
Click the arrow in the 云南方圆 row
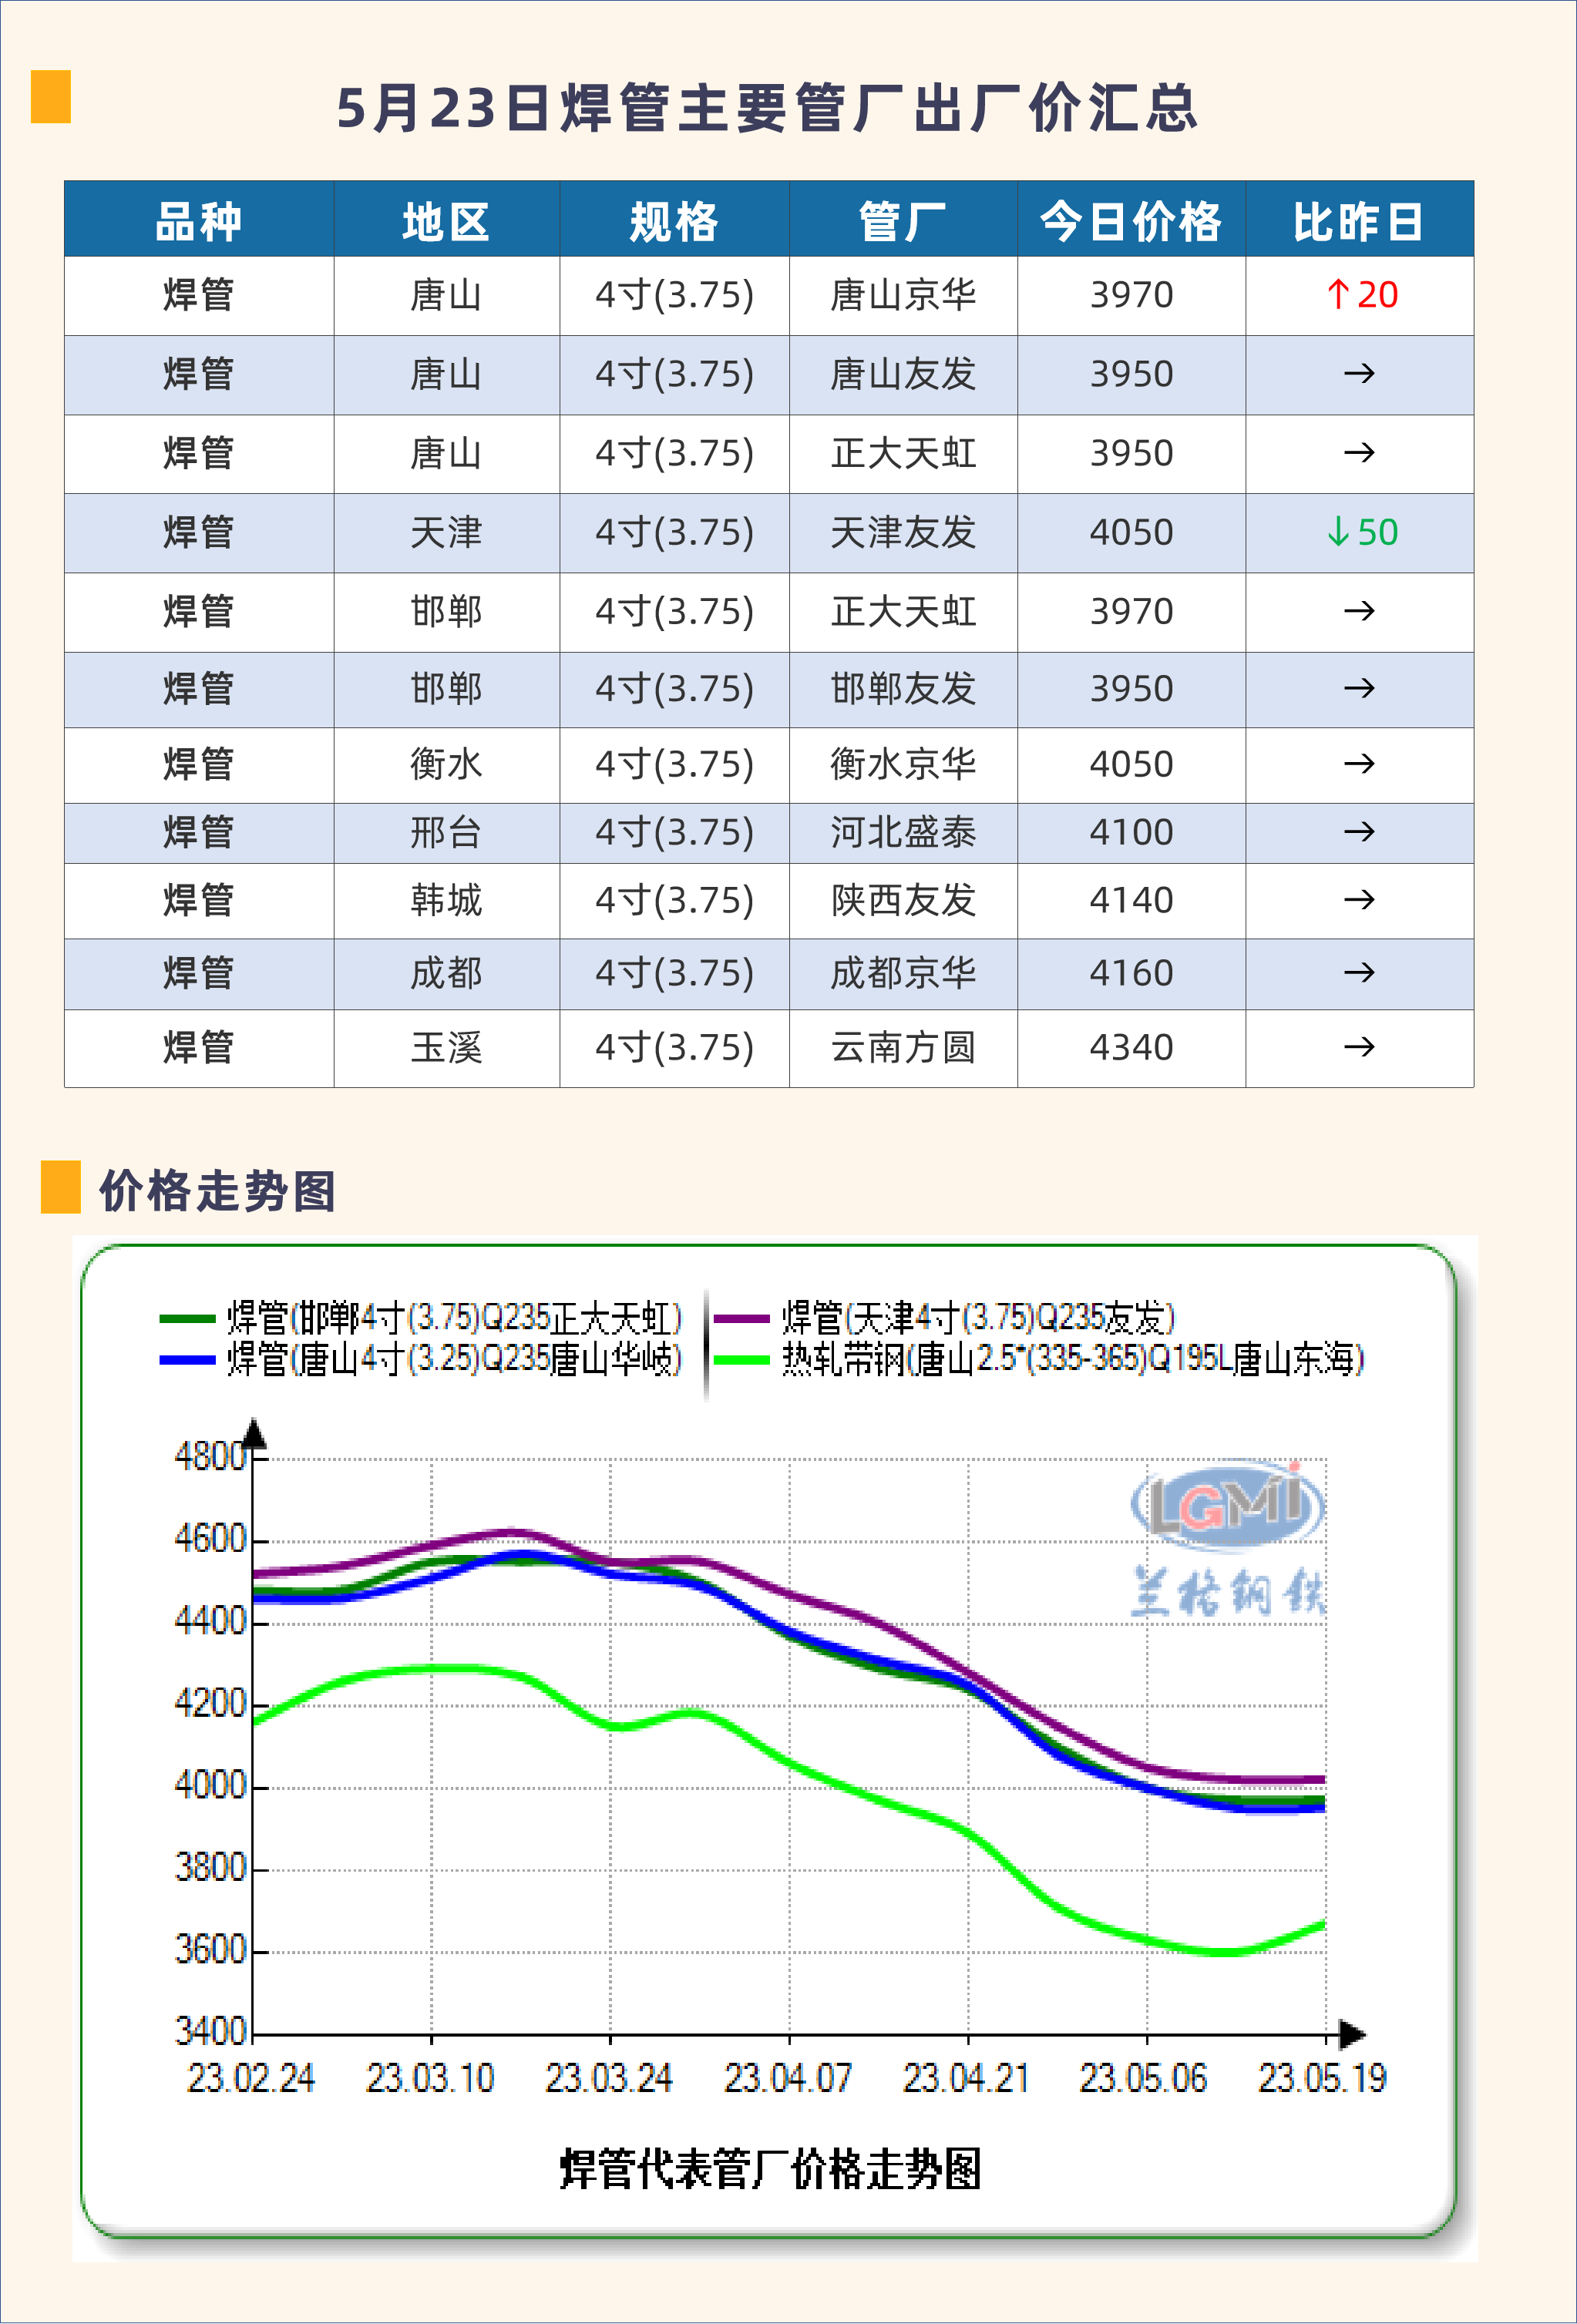click(1359, 1047)
